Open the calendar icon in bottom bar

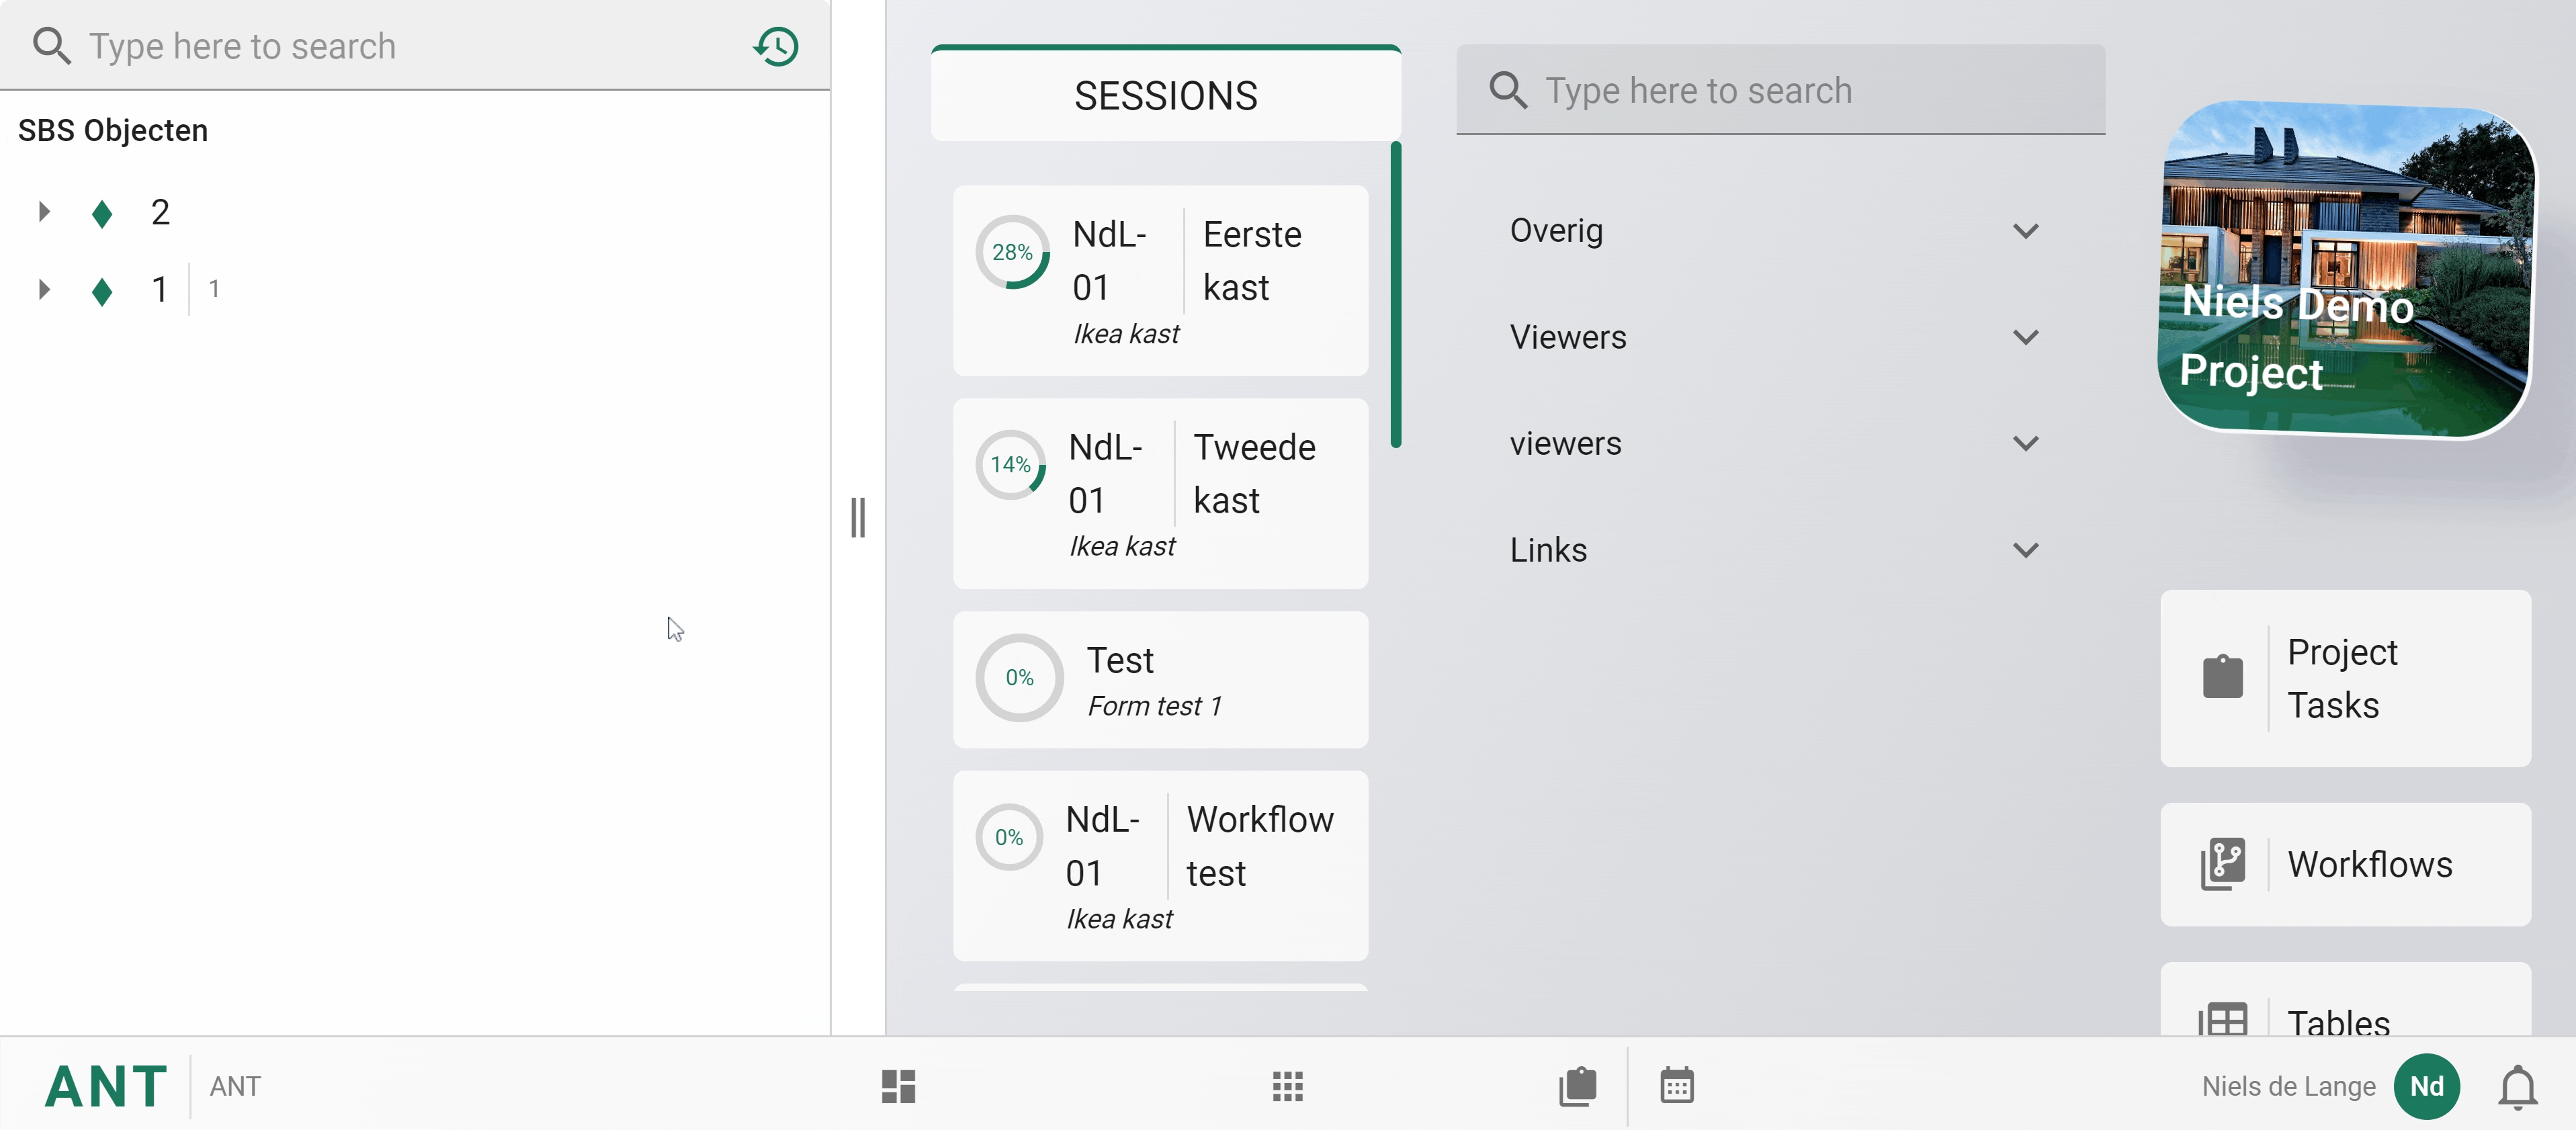(x=1677, y=1086)
